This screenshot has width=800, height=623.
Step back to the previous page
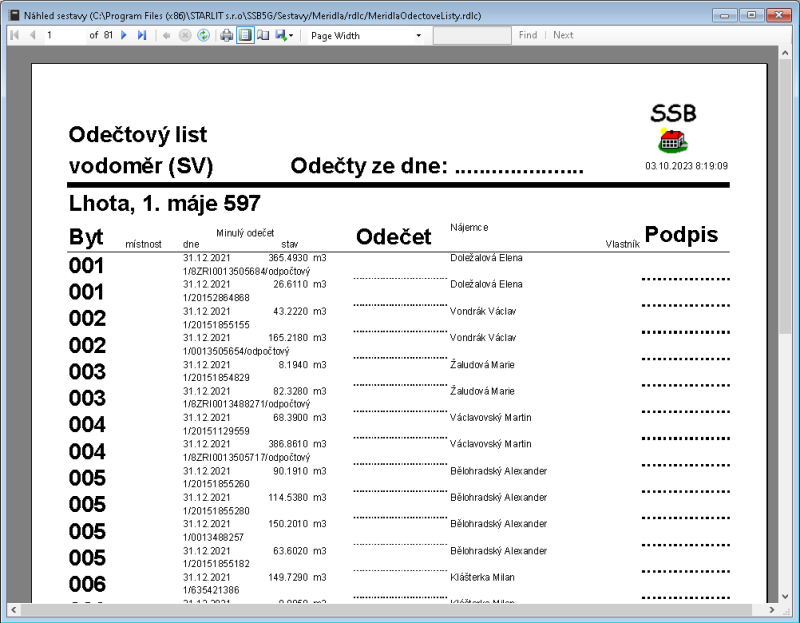coord(30,35)
